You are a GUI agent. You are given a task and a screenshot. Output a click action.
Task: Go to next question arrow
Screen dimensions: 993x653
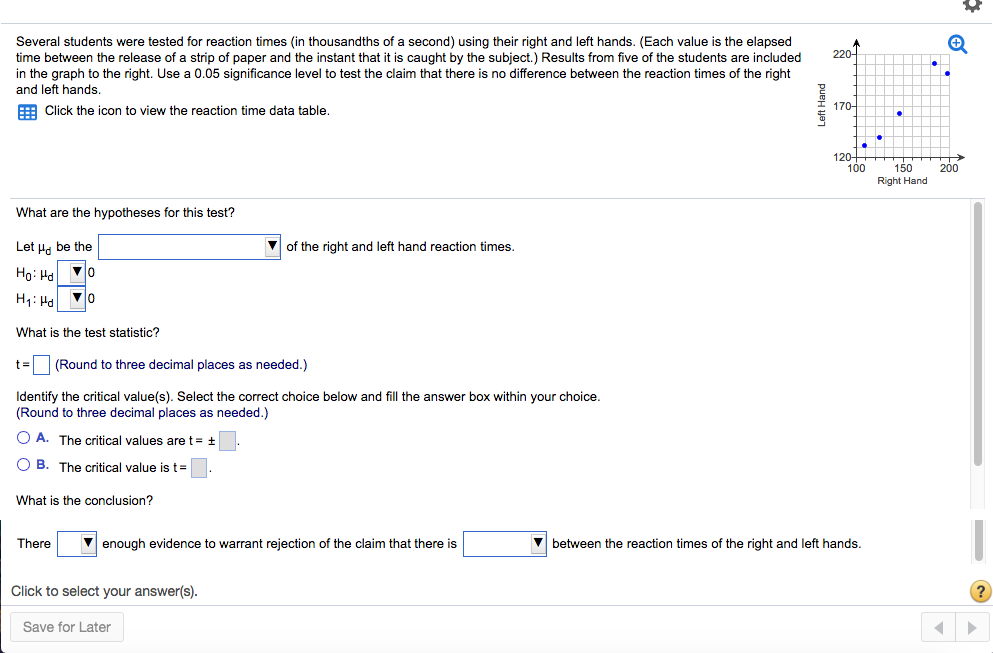pyautogui.click(x=972, y=628)
